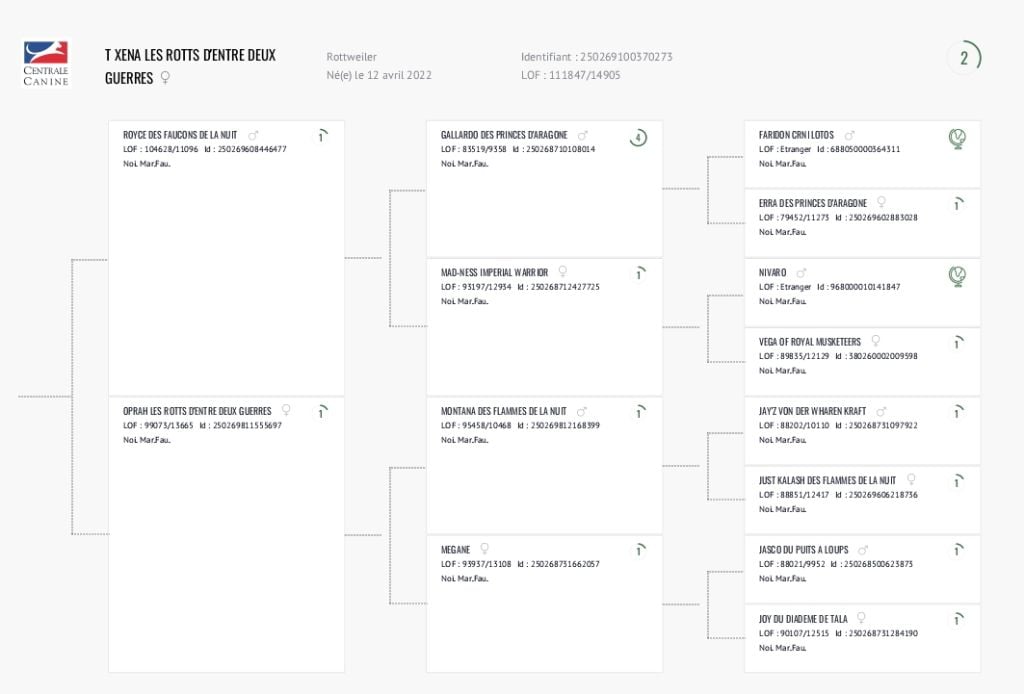Click the rating badge on Gallardo des Princes d'Aragone

coord(638,138)
